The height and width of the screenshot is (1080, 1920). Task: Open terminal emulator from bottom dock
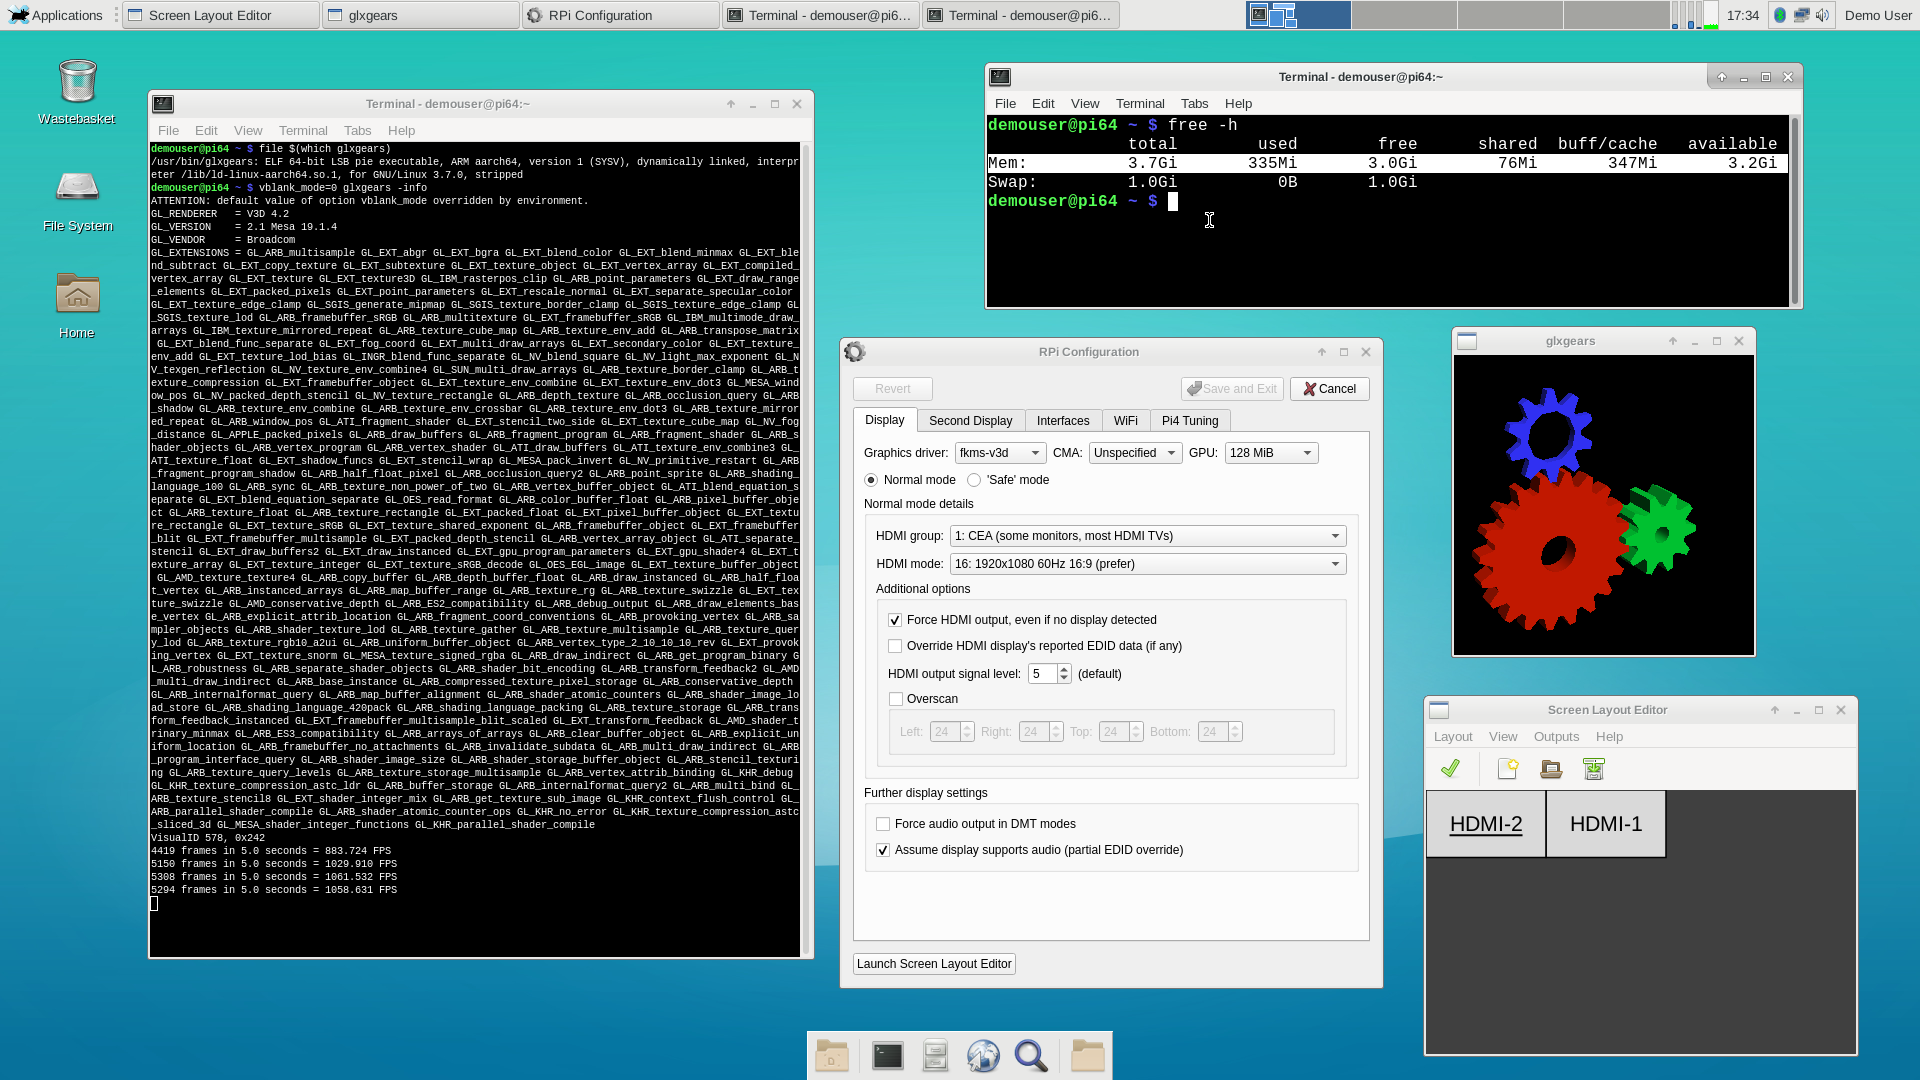point(887,1056)
